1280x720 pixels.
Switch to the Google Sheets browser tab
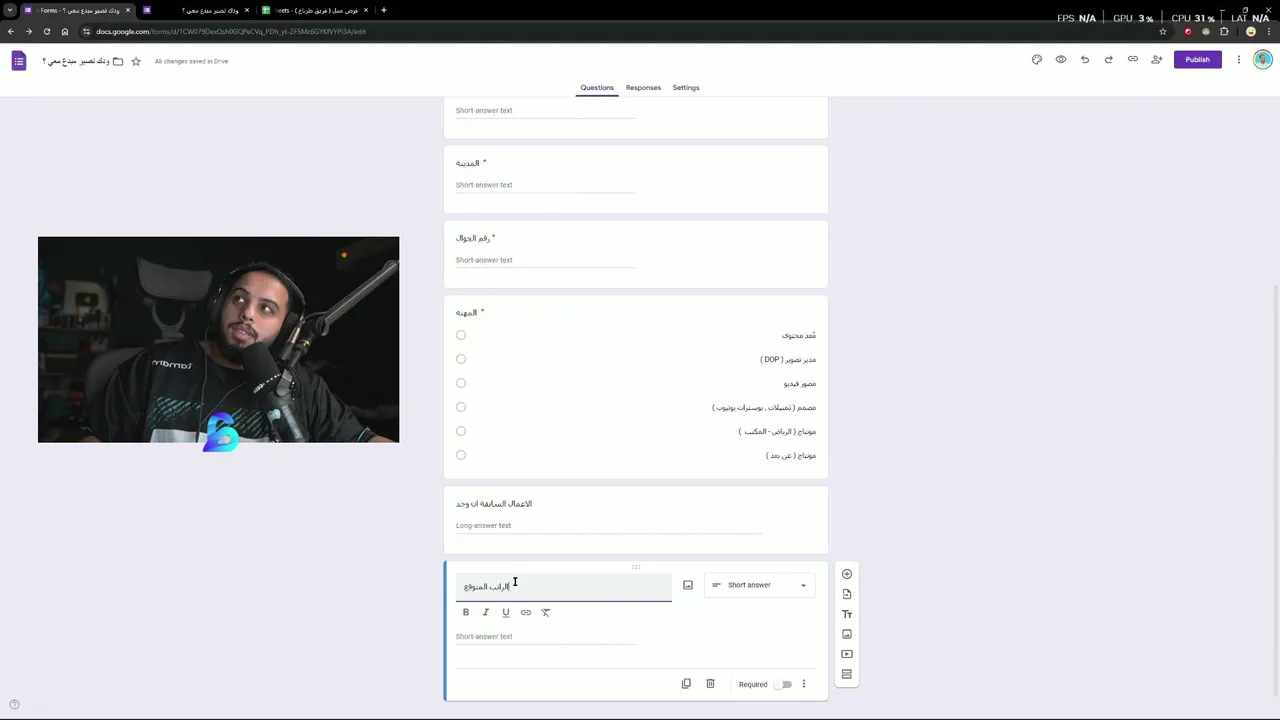(316, 10)
